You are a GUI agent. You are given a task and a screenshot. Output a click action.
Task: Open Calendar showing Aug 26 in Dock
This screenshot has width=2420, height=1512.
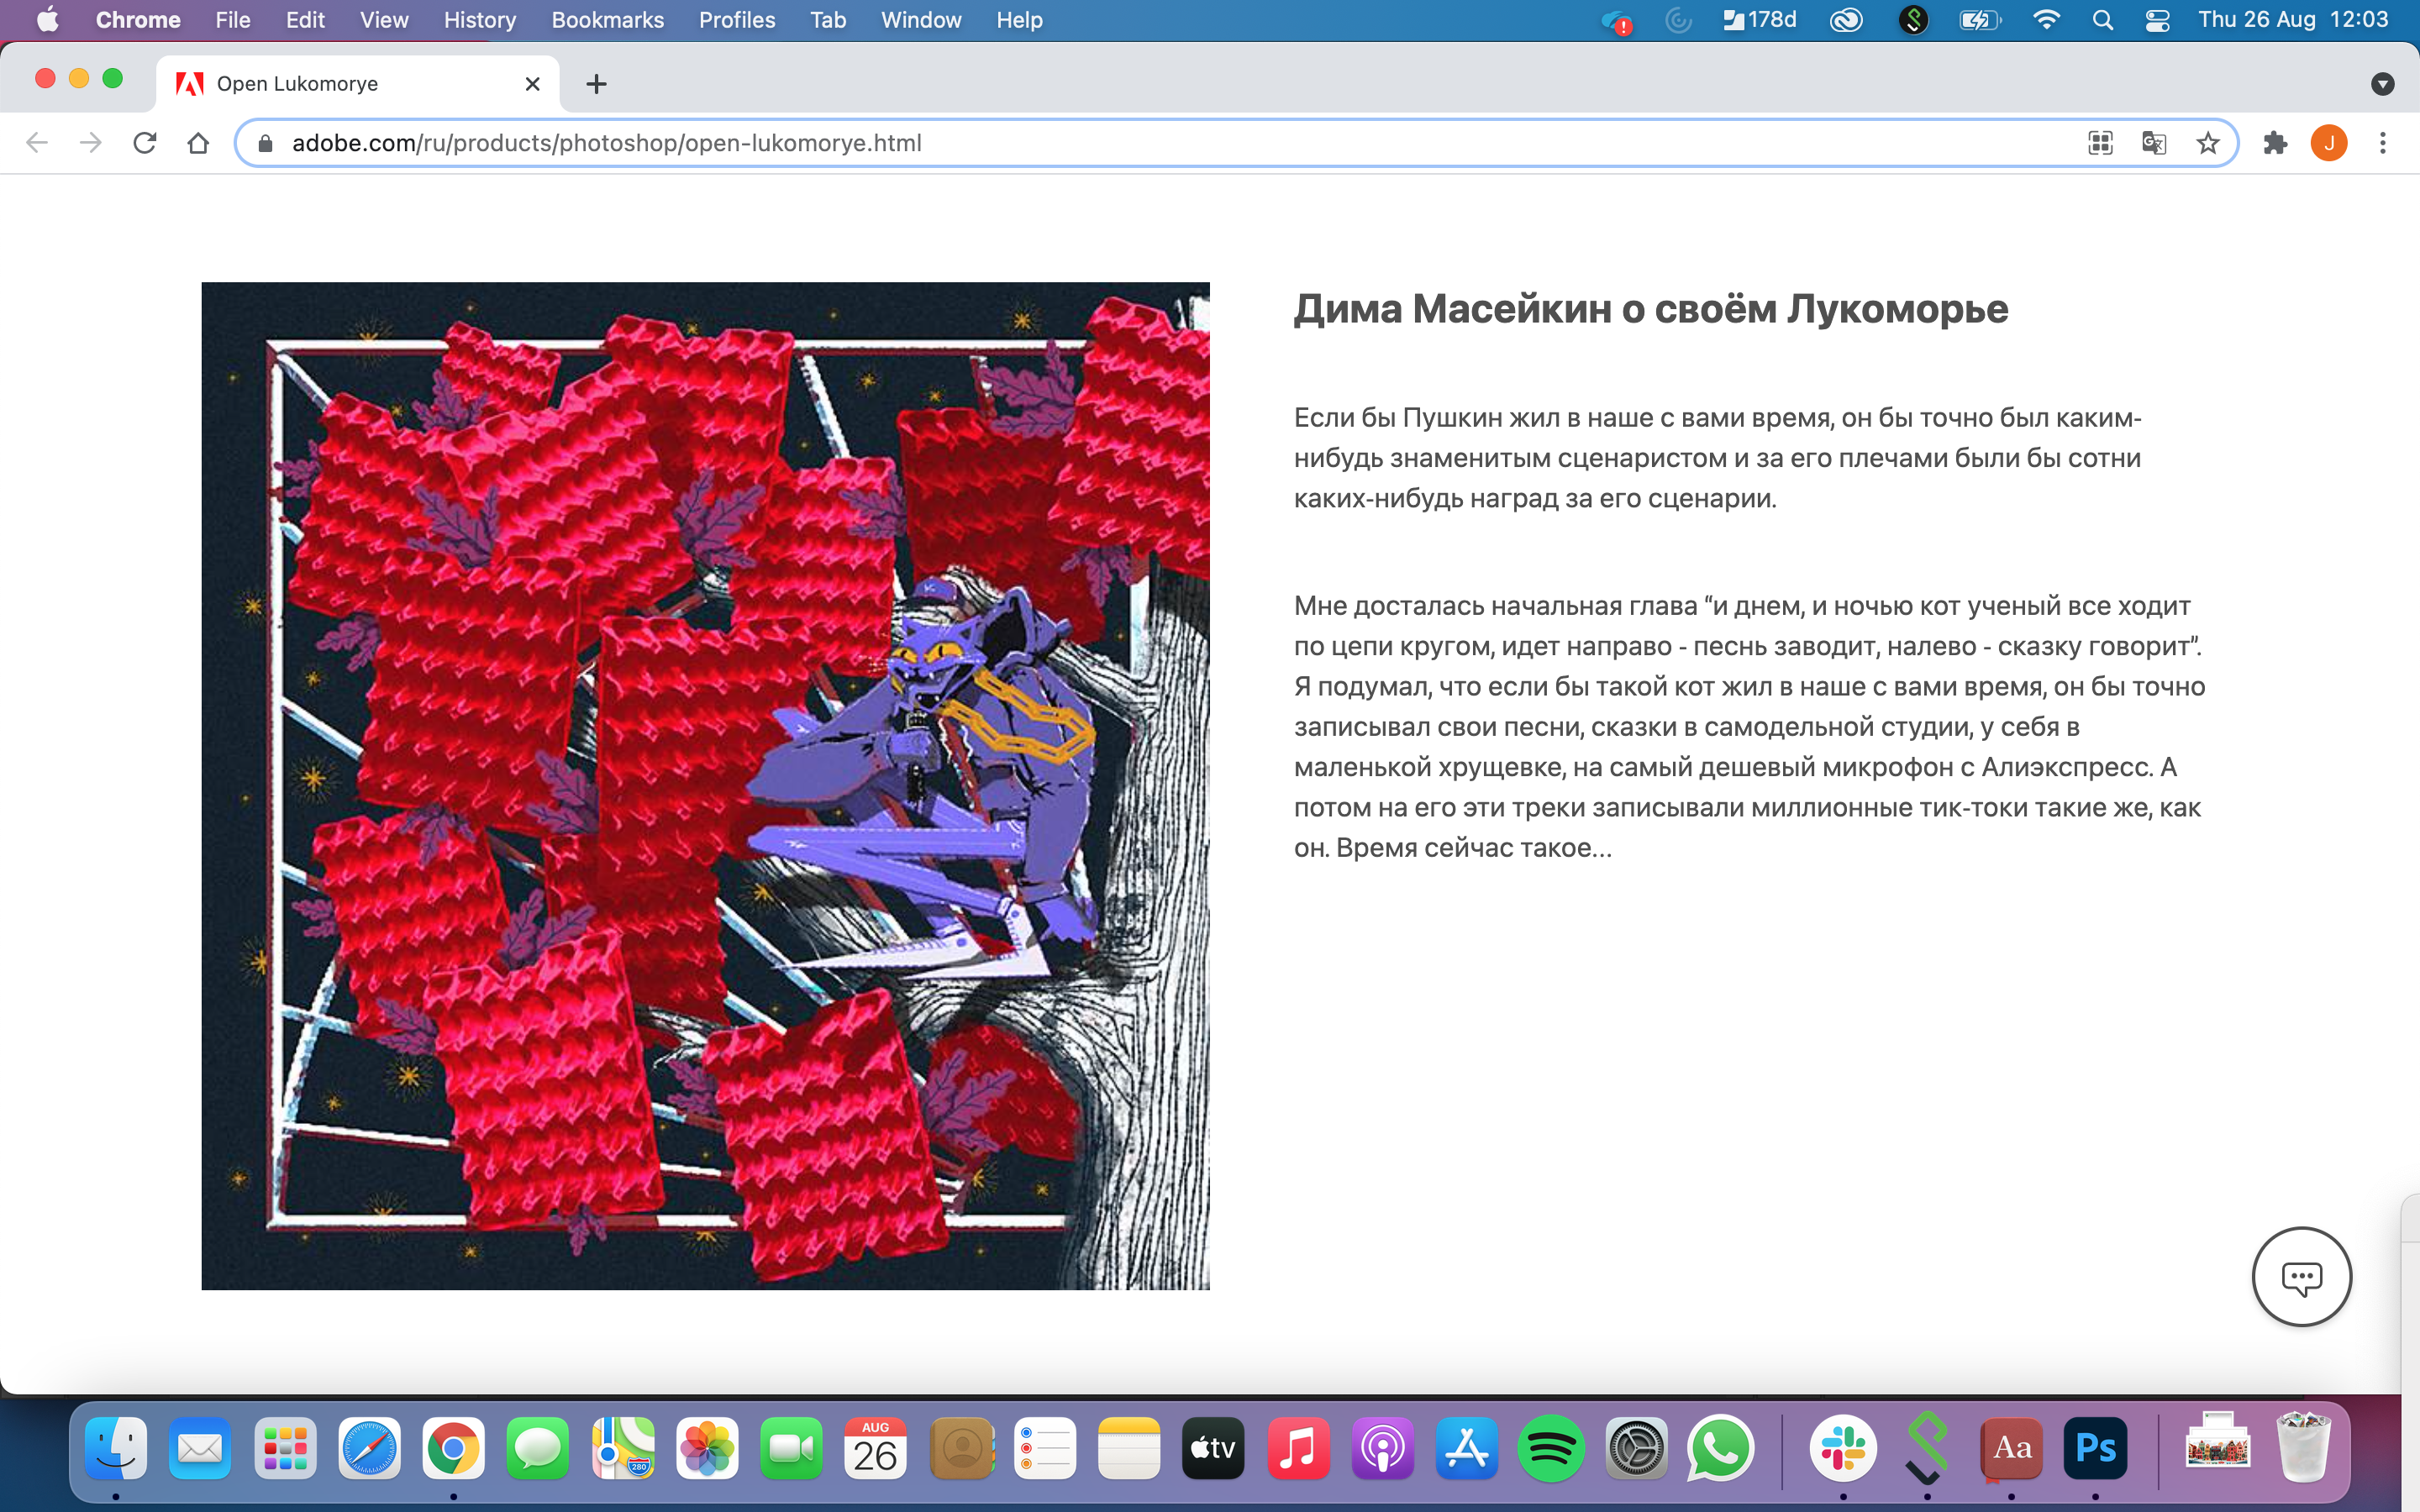click(x=875, y=1448)
